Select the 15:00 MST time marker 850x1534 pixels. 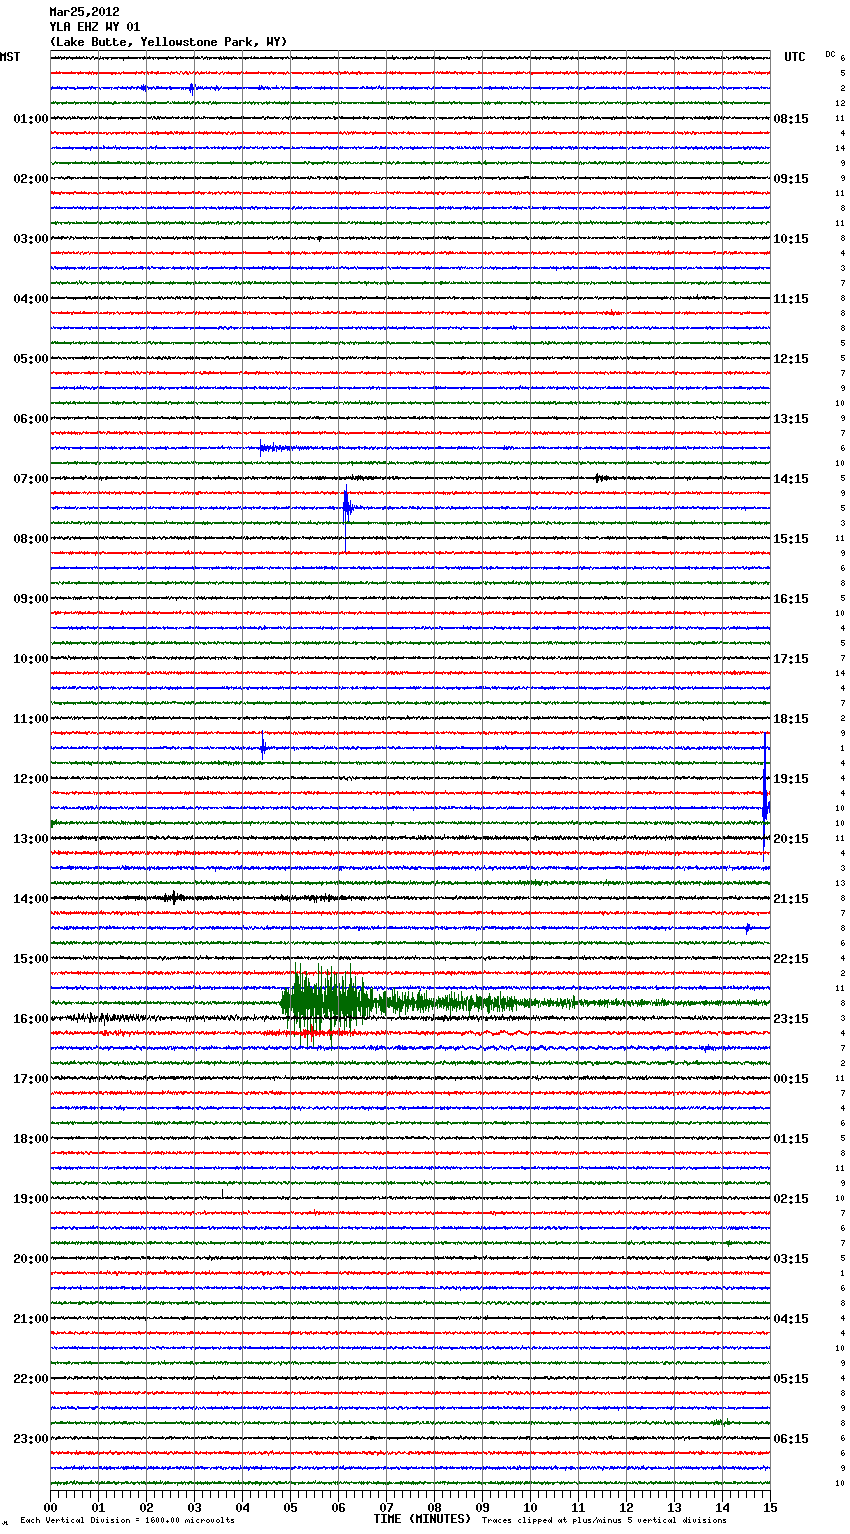31,959
